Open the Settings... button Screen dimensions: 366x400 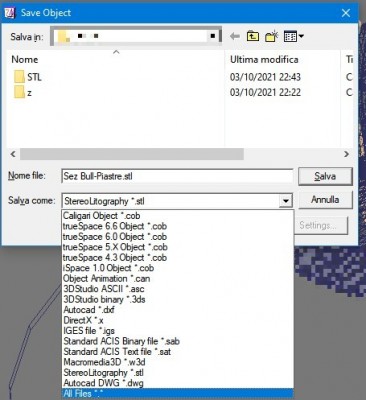pos(321,225)
